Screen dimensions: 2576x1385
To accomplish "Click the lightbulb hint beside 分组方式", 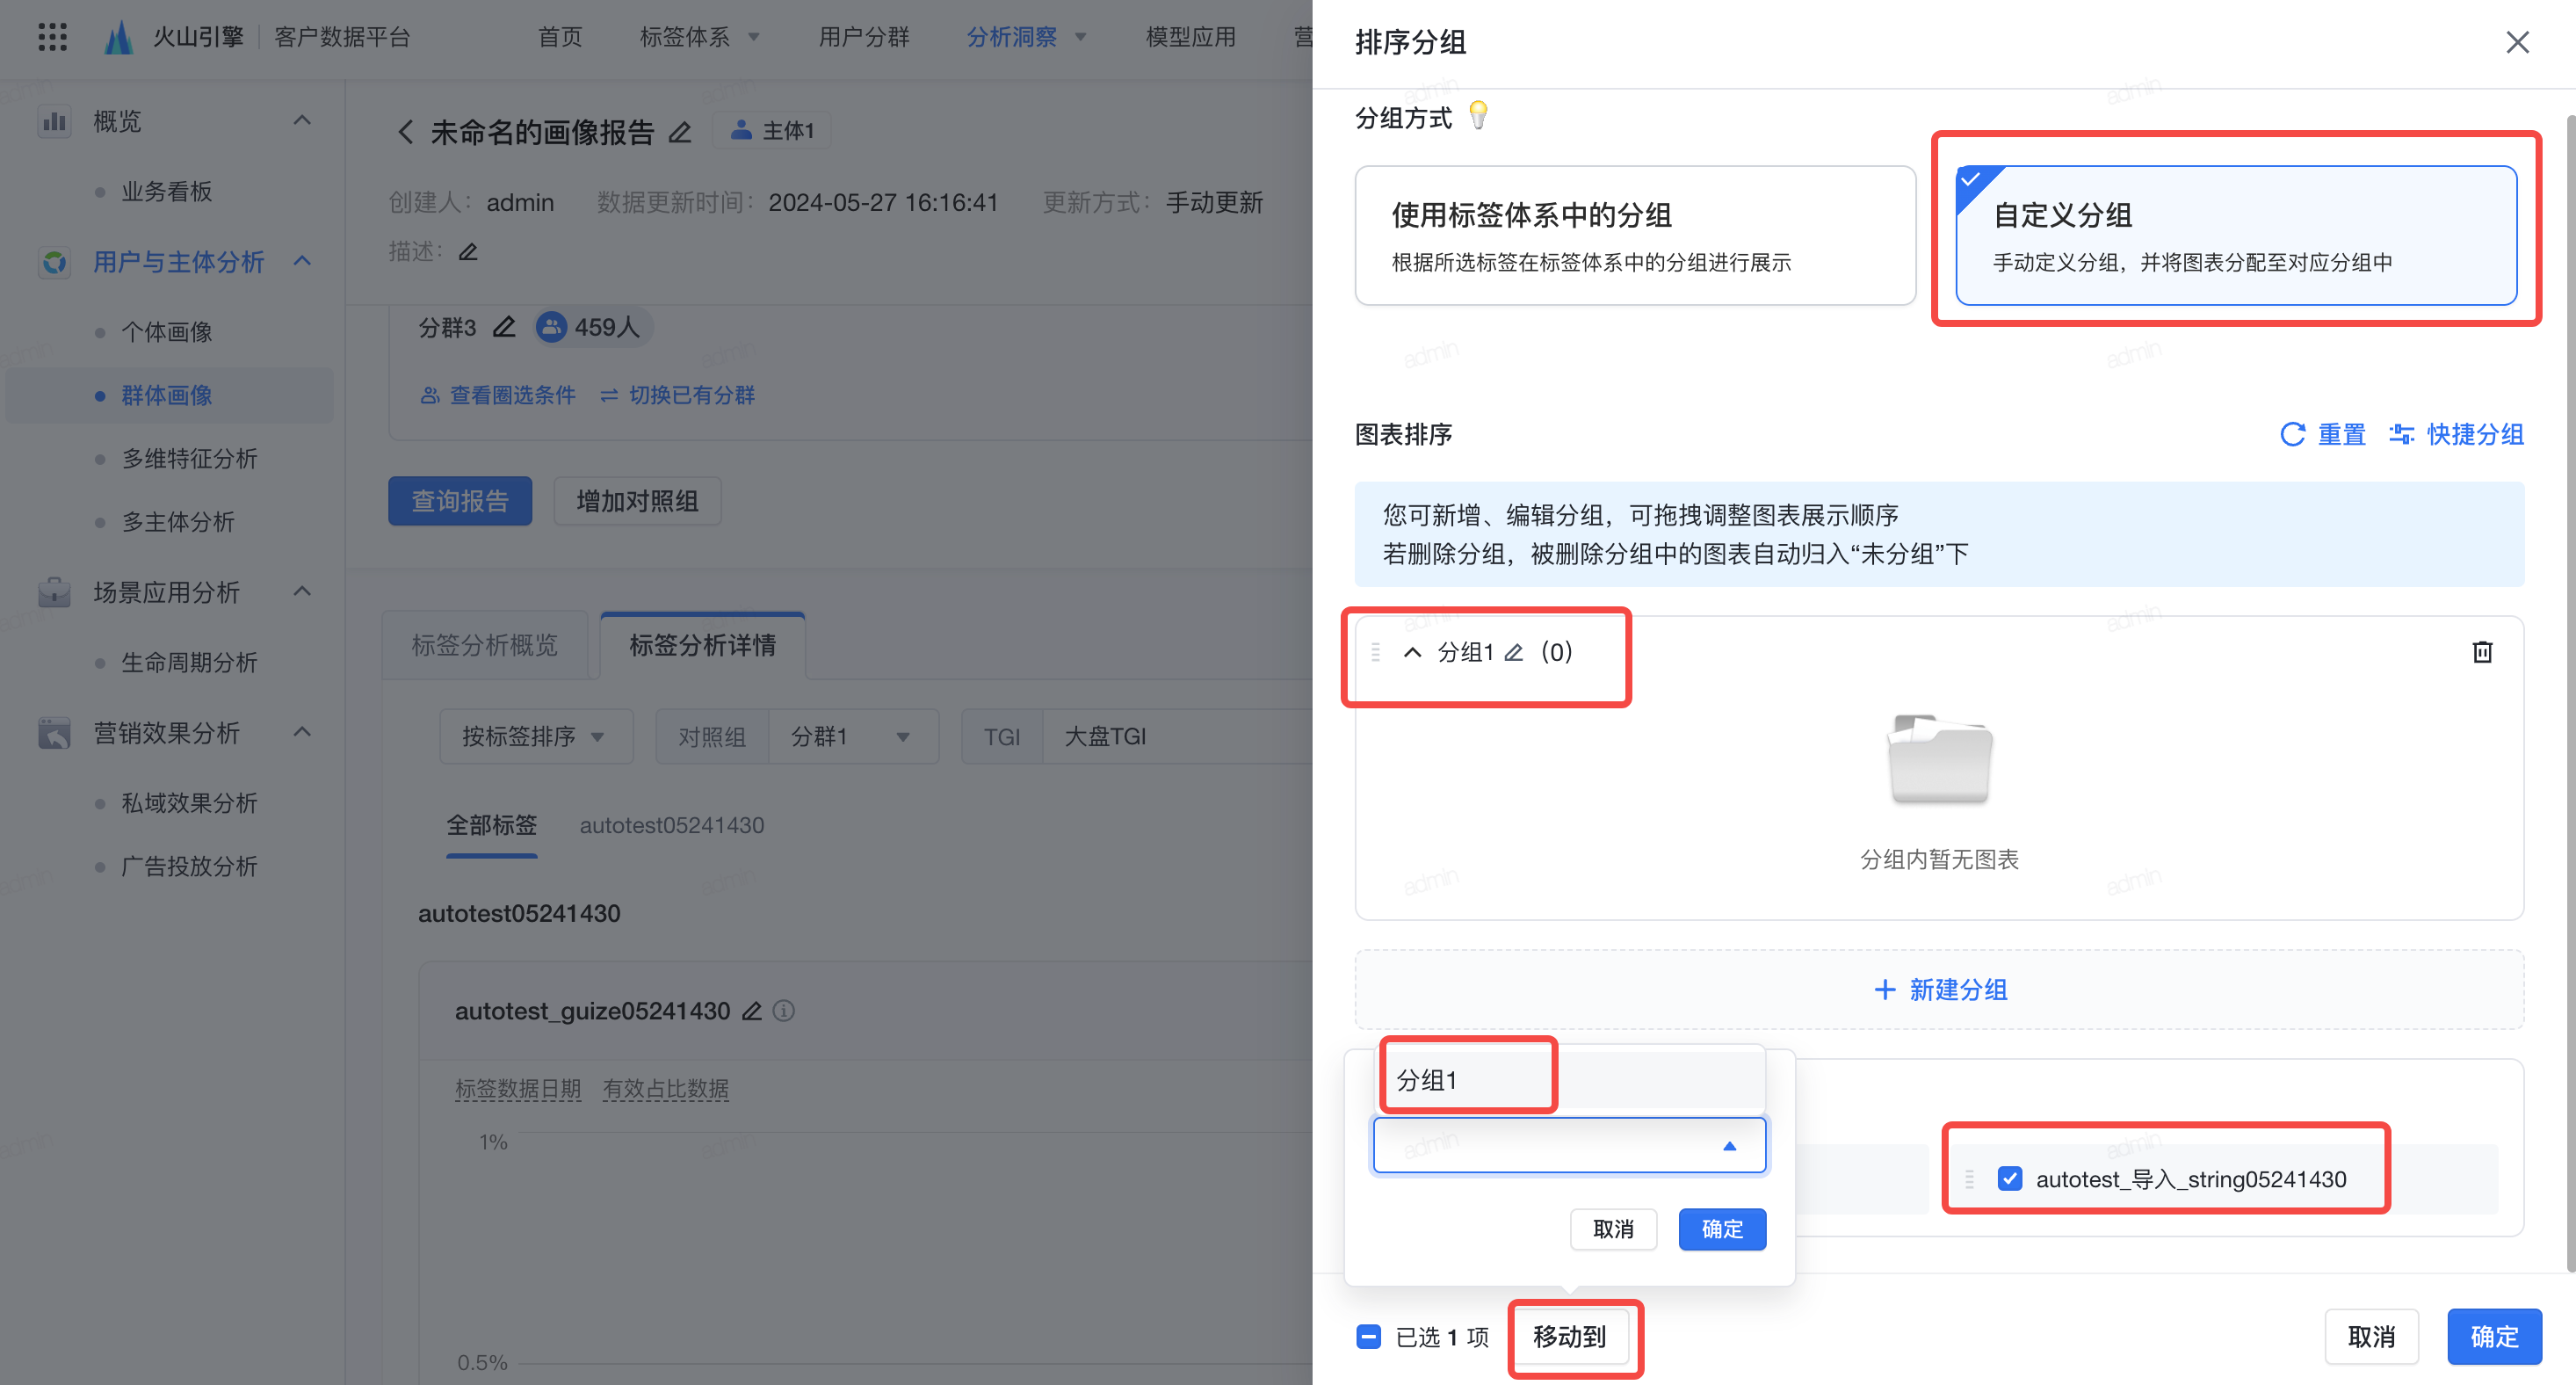I will point(1478,116).
